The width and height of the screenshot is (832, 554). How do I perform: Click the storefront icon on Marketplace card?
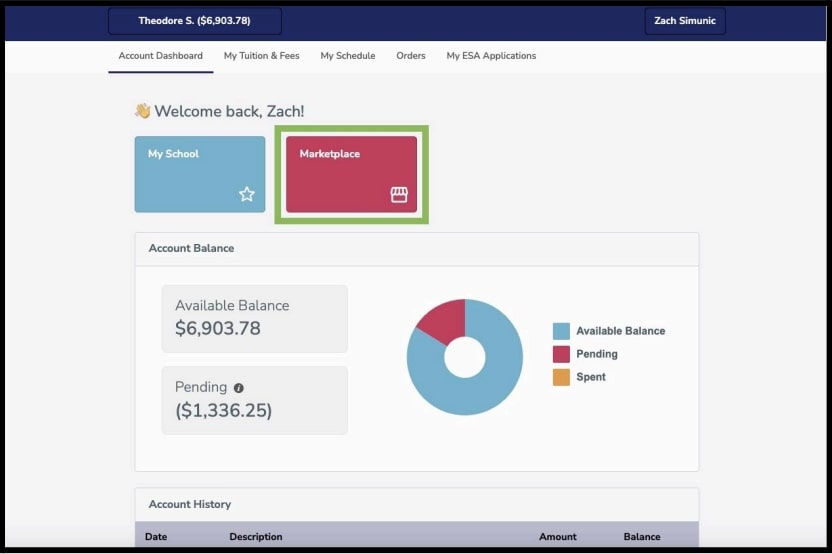(x=399, y=195)
